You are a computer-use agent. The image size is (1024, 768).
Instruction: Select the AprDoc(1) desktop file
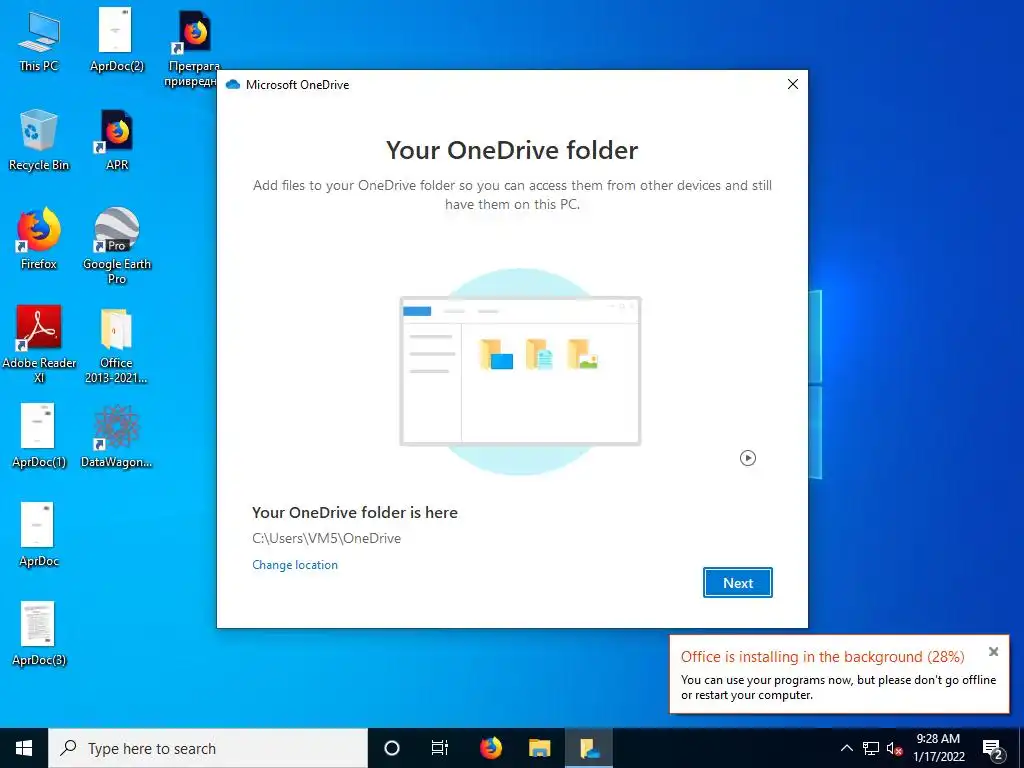click(x=39, y=436)
